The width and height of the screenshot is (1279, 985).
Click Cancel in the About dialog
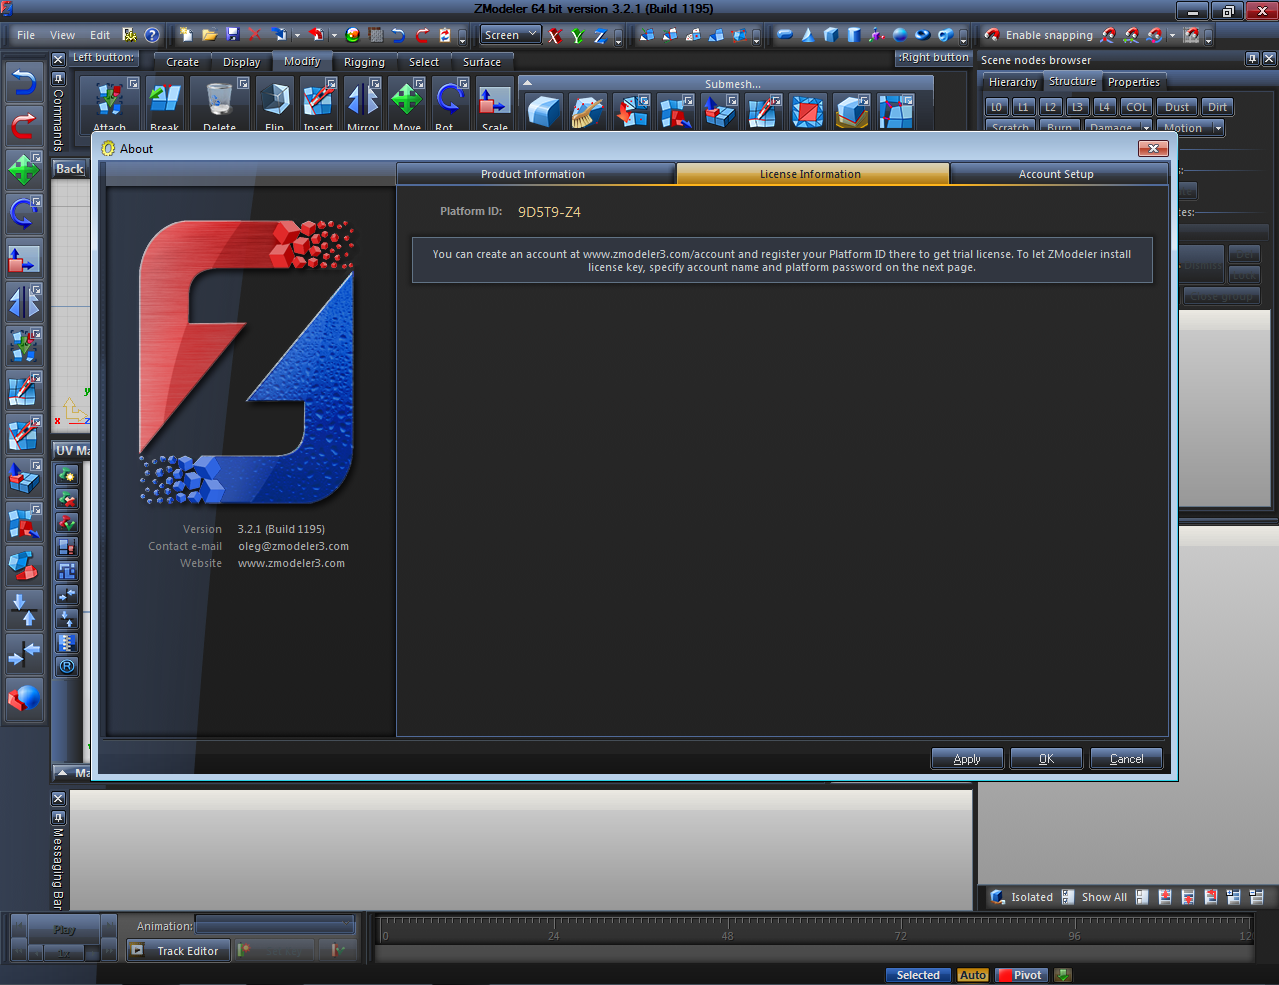(x=1126, y=759)
